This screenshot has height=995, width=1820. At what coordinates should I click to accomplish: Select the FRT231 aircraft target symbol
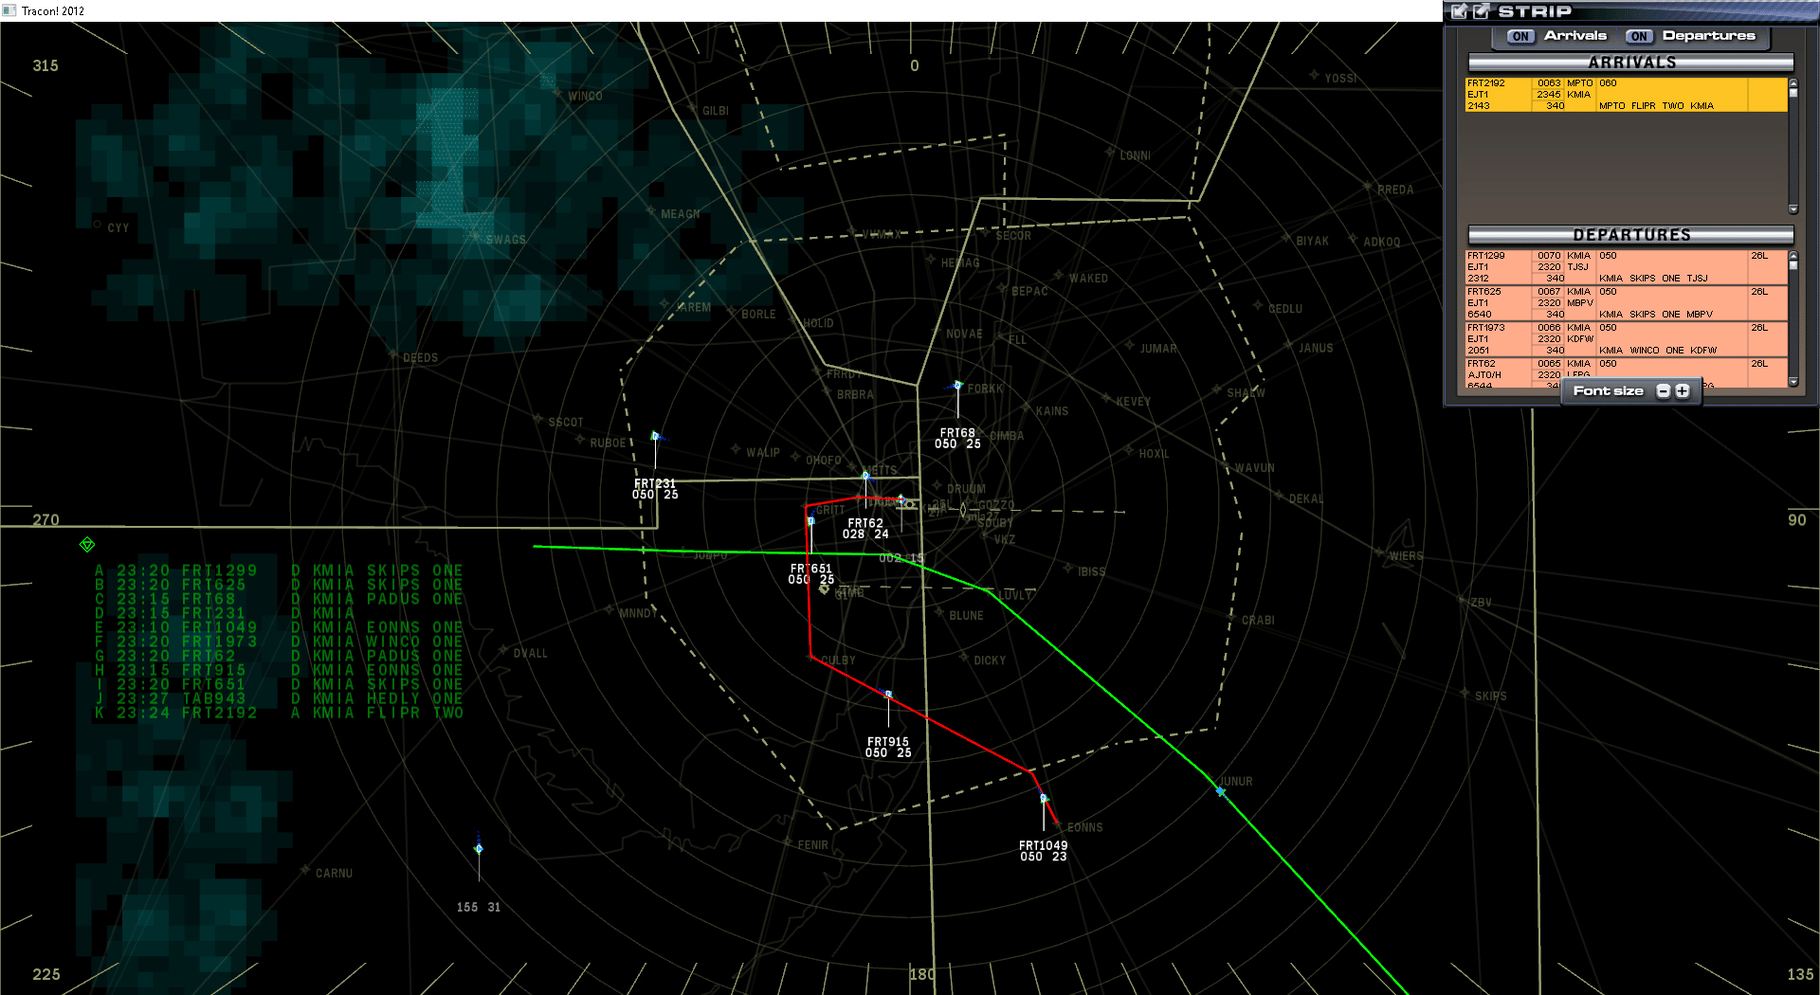[656, 436]
